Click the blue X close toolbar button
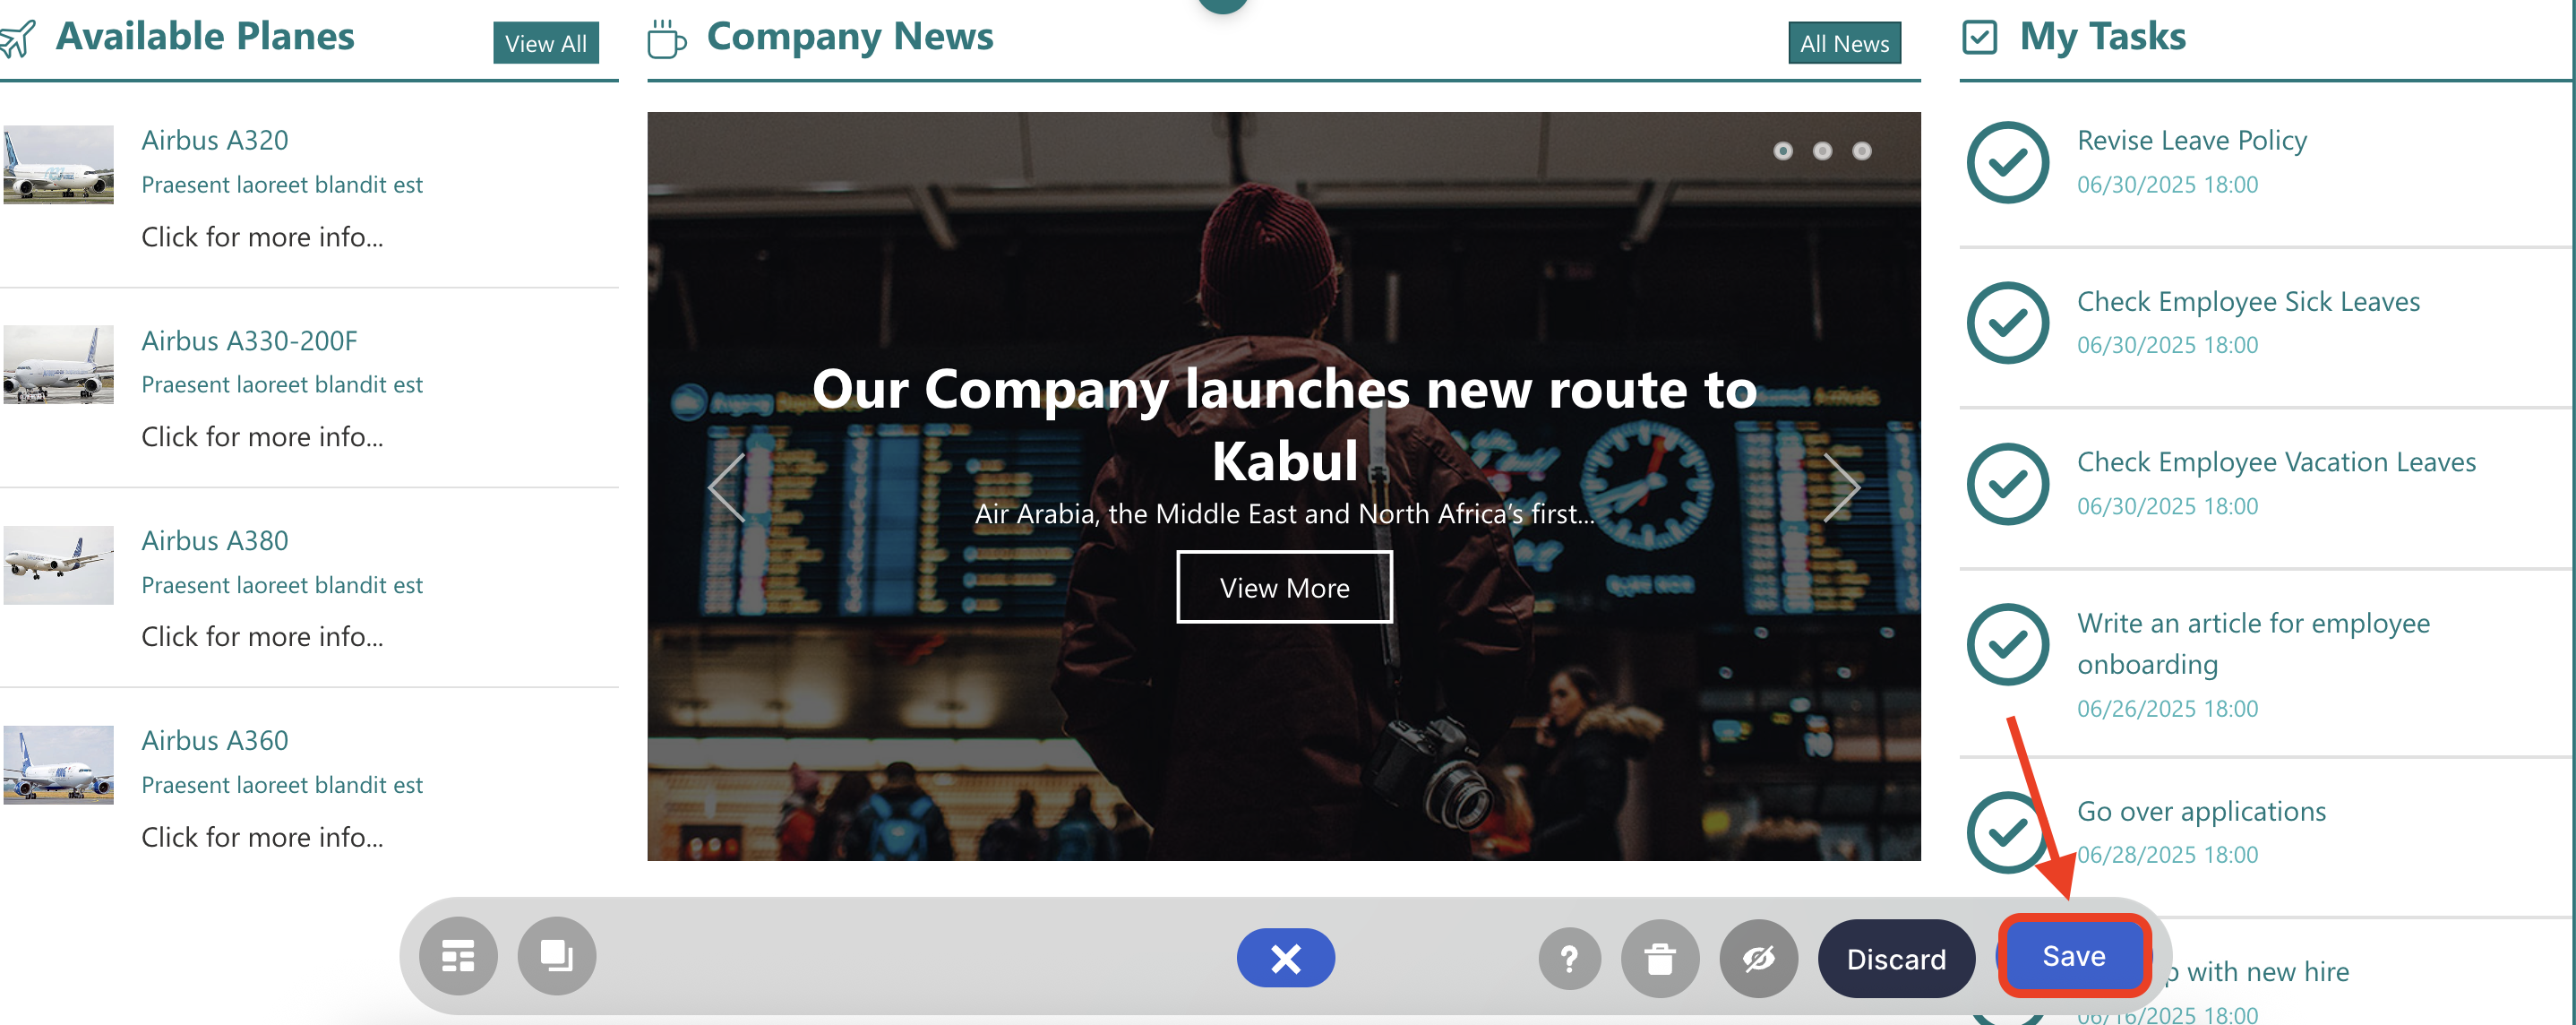This screenshot has width=2576, height=1025. coord(1285,958)
